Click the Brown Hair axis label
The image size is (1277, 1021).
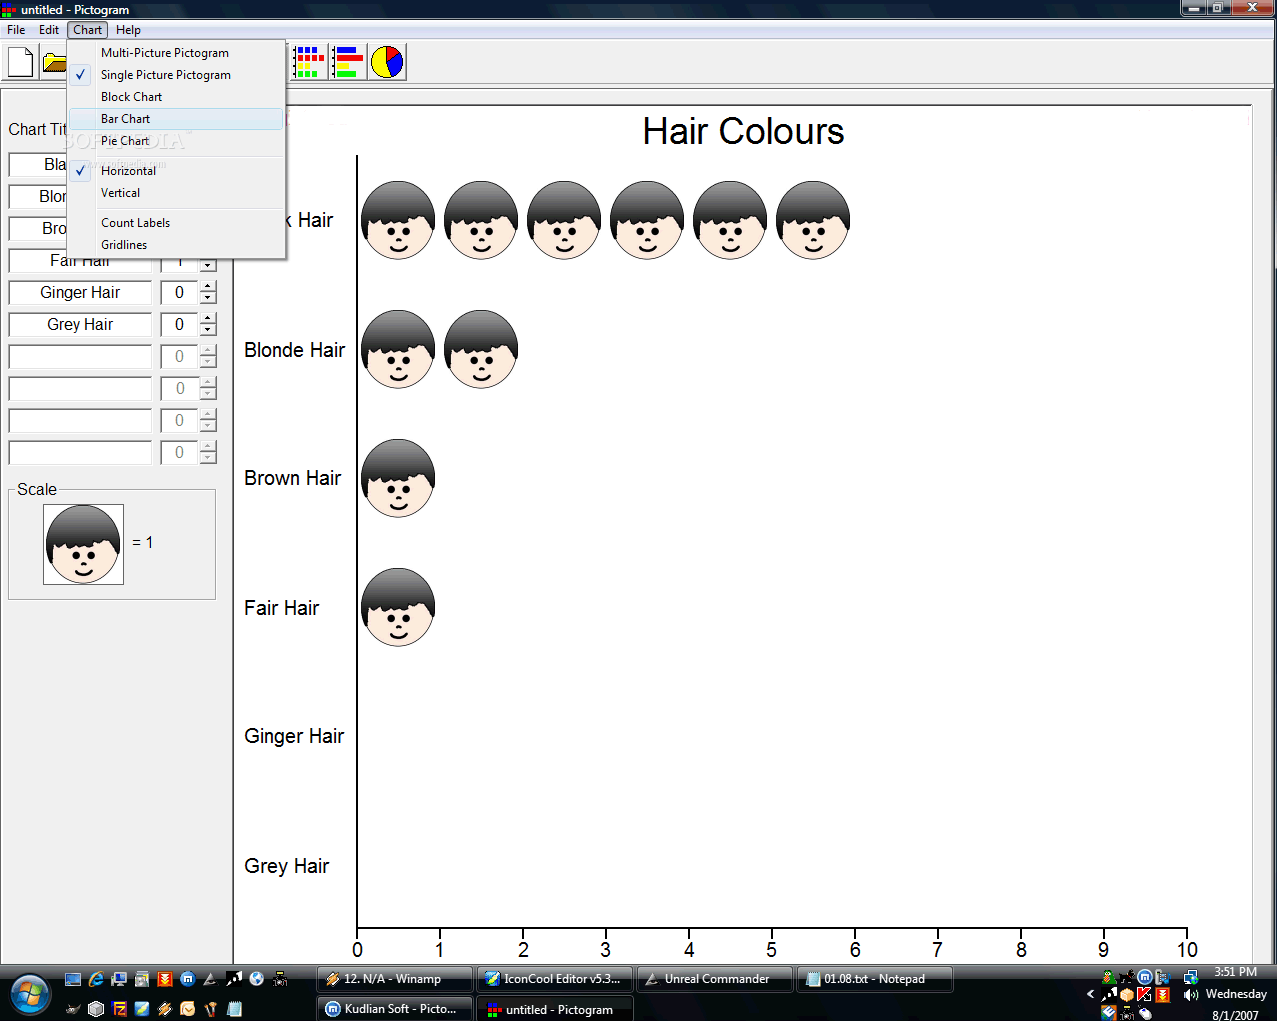pos(293,478)
